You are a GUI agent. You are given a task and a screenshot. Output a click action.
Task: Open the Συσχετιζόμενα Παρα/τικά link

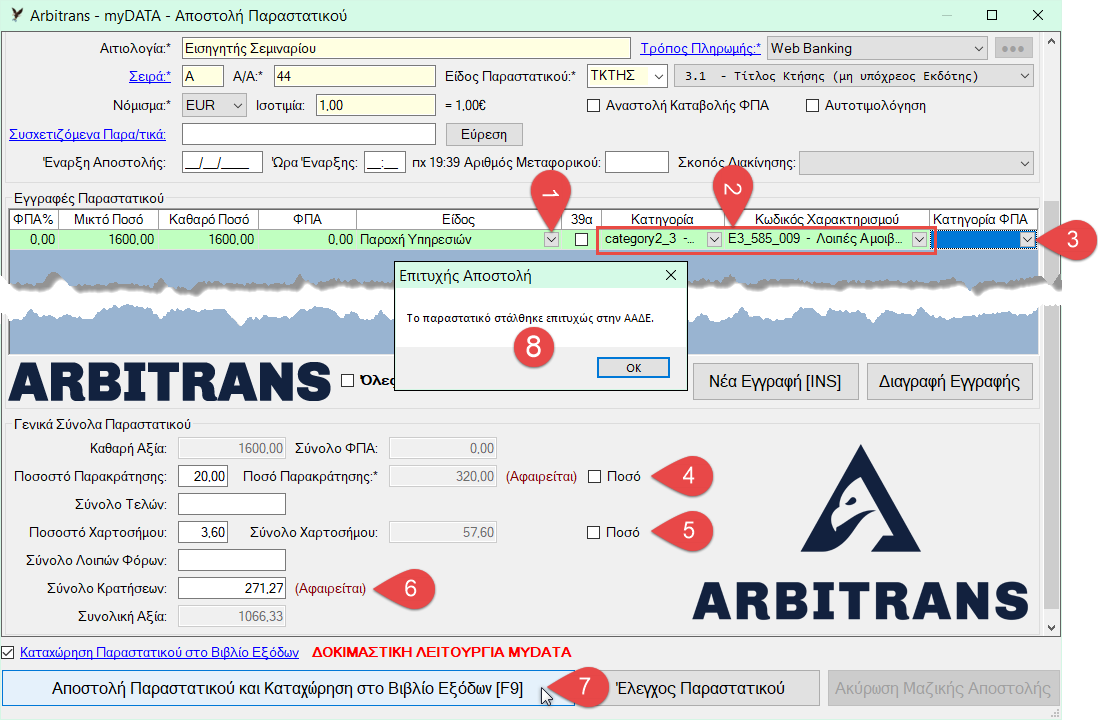(88, 134)
